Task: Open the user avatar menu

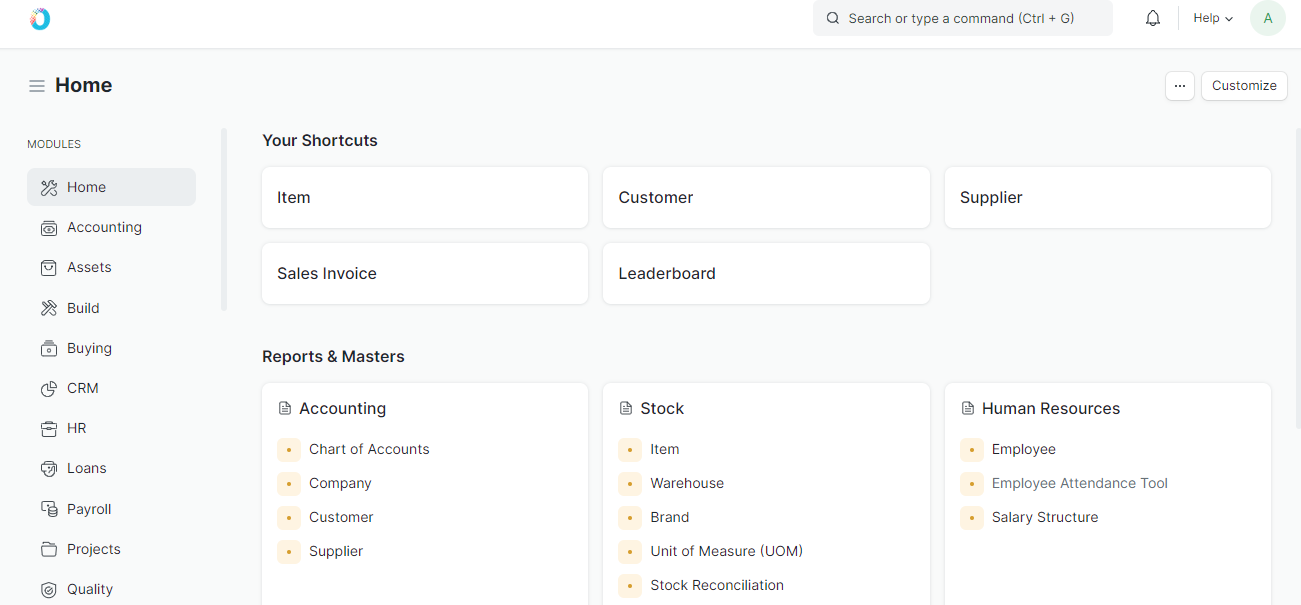Action: pyautogui.click(x=1268, y=18)
